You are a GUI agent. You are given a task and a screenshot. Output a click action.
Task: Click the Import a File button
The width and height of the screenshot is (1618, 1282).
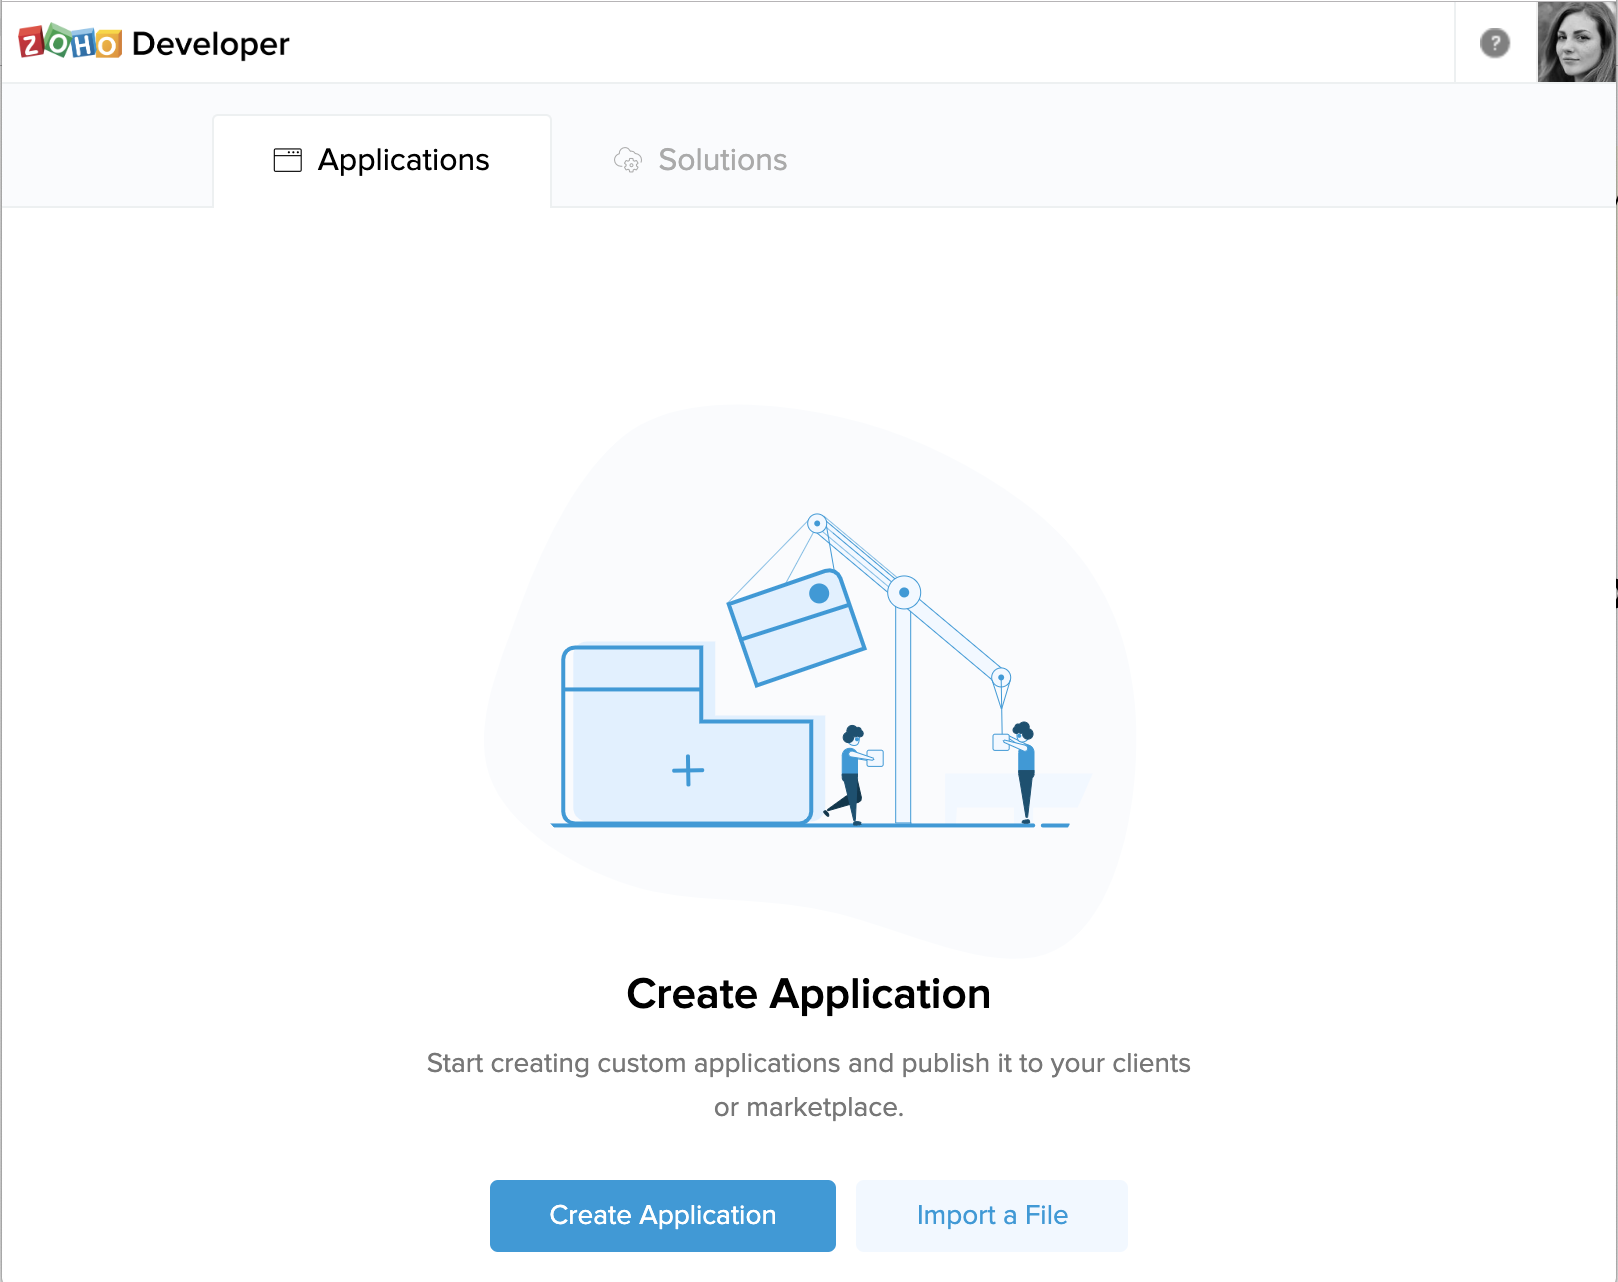tap(992, 1215)
